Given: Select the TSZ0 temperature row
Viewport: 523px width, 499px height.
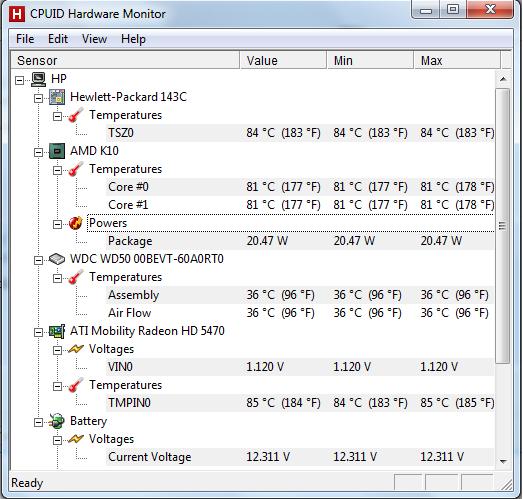Looking at the screenshot, I should point(300,133).
